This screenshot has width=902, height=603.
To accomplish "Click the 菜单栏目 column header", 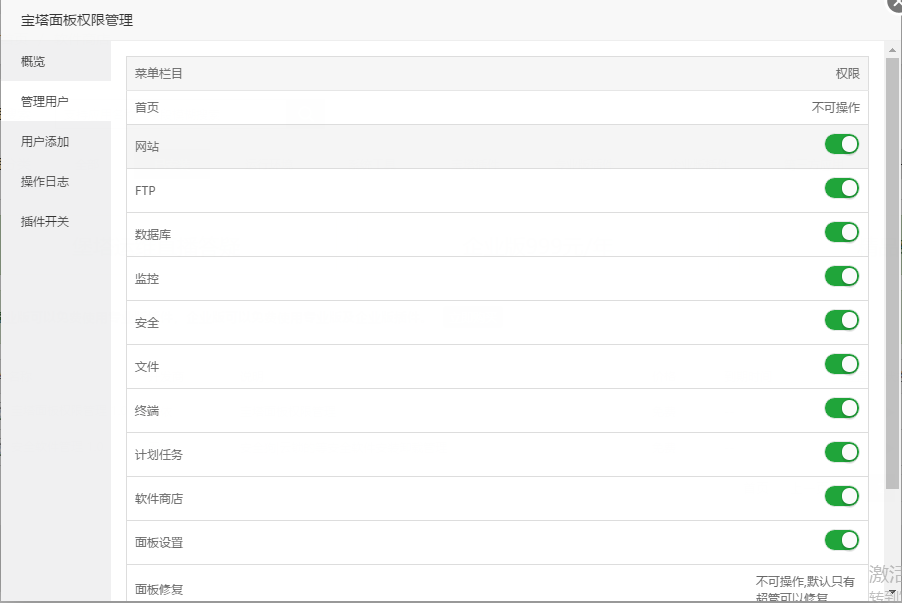I will 159,74.
